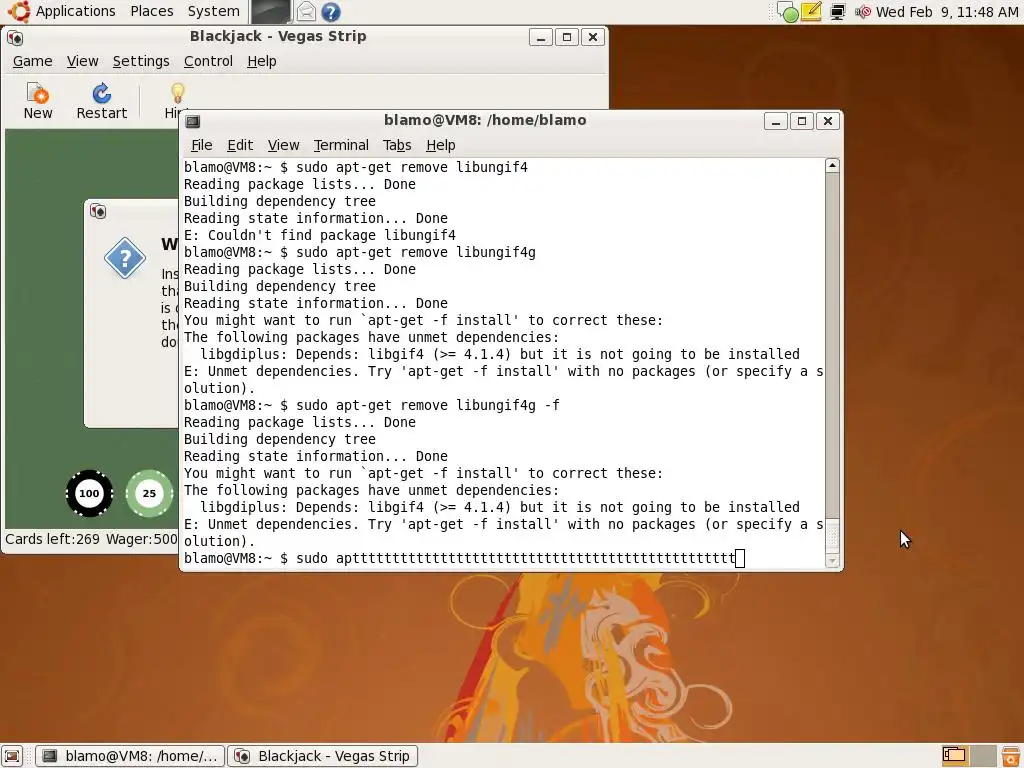
Task: Minimize the terminal window
Action: (775, 121)
